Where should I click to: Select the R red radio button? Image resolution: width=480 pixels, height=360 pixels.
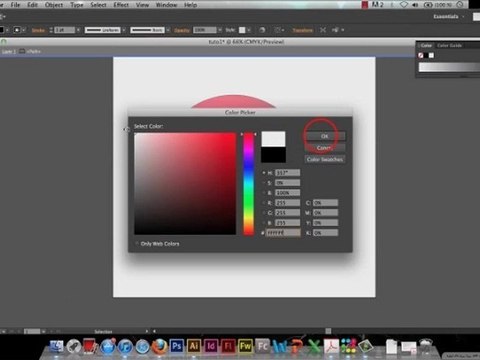pyautogui.click(x=264, y=203)
